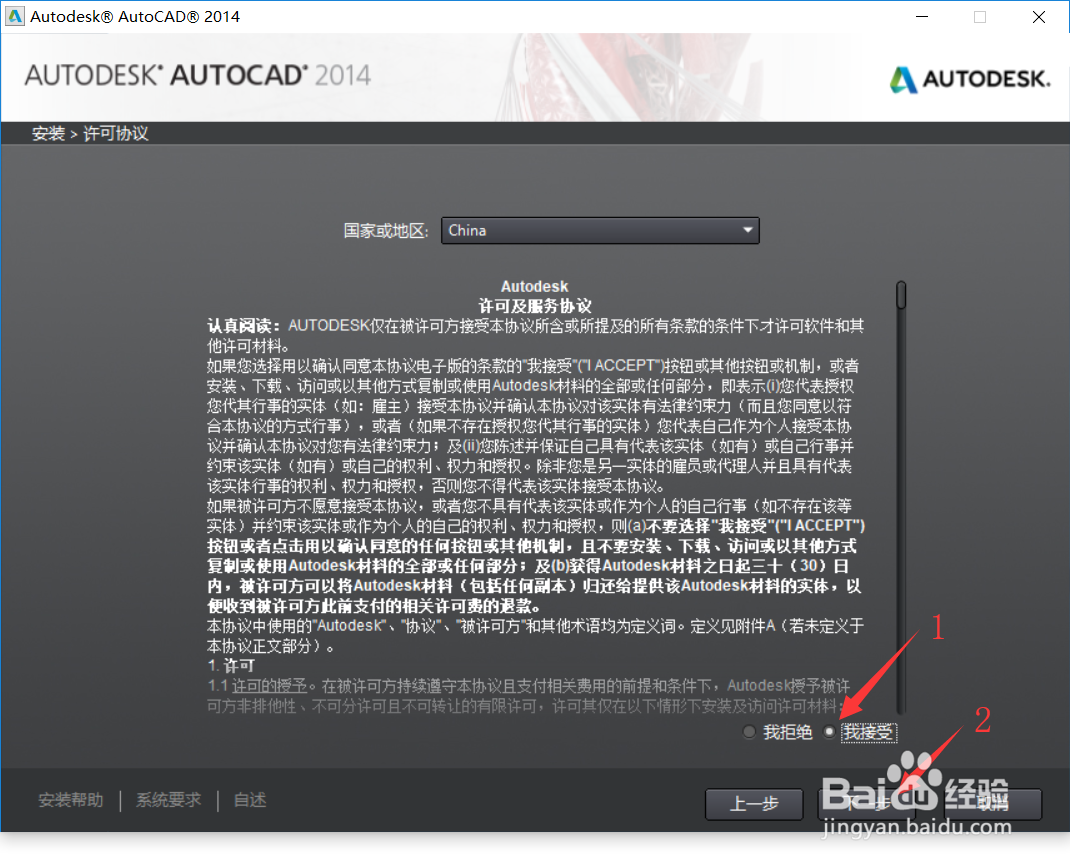The width and height of the screenshot is (1070, 864).
Task: Click the 取消 (Cancel) button
Action: pyautogui.click(x=993, y=804)
